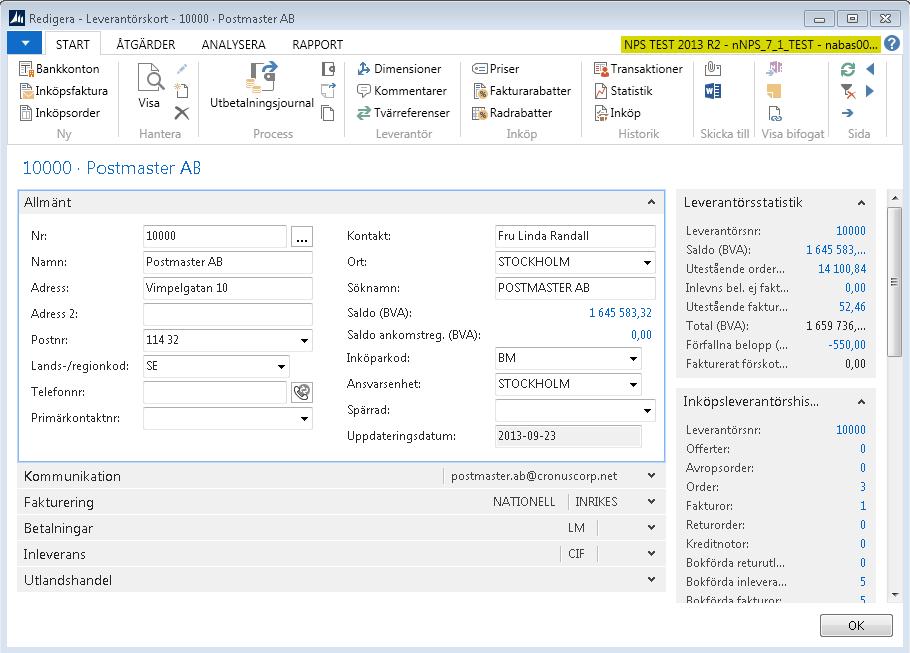Switch to the START tab

coord(73,45)
